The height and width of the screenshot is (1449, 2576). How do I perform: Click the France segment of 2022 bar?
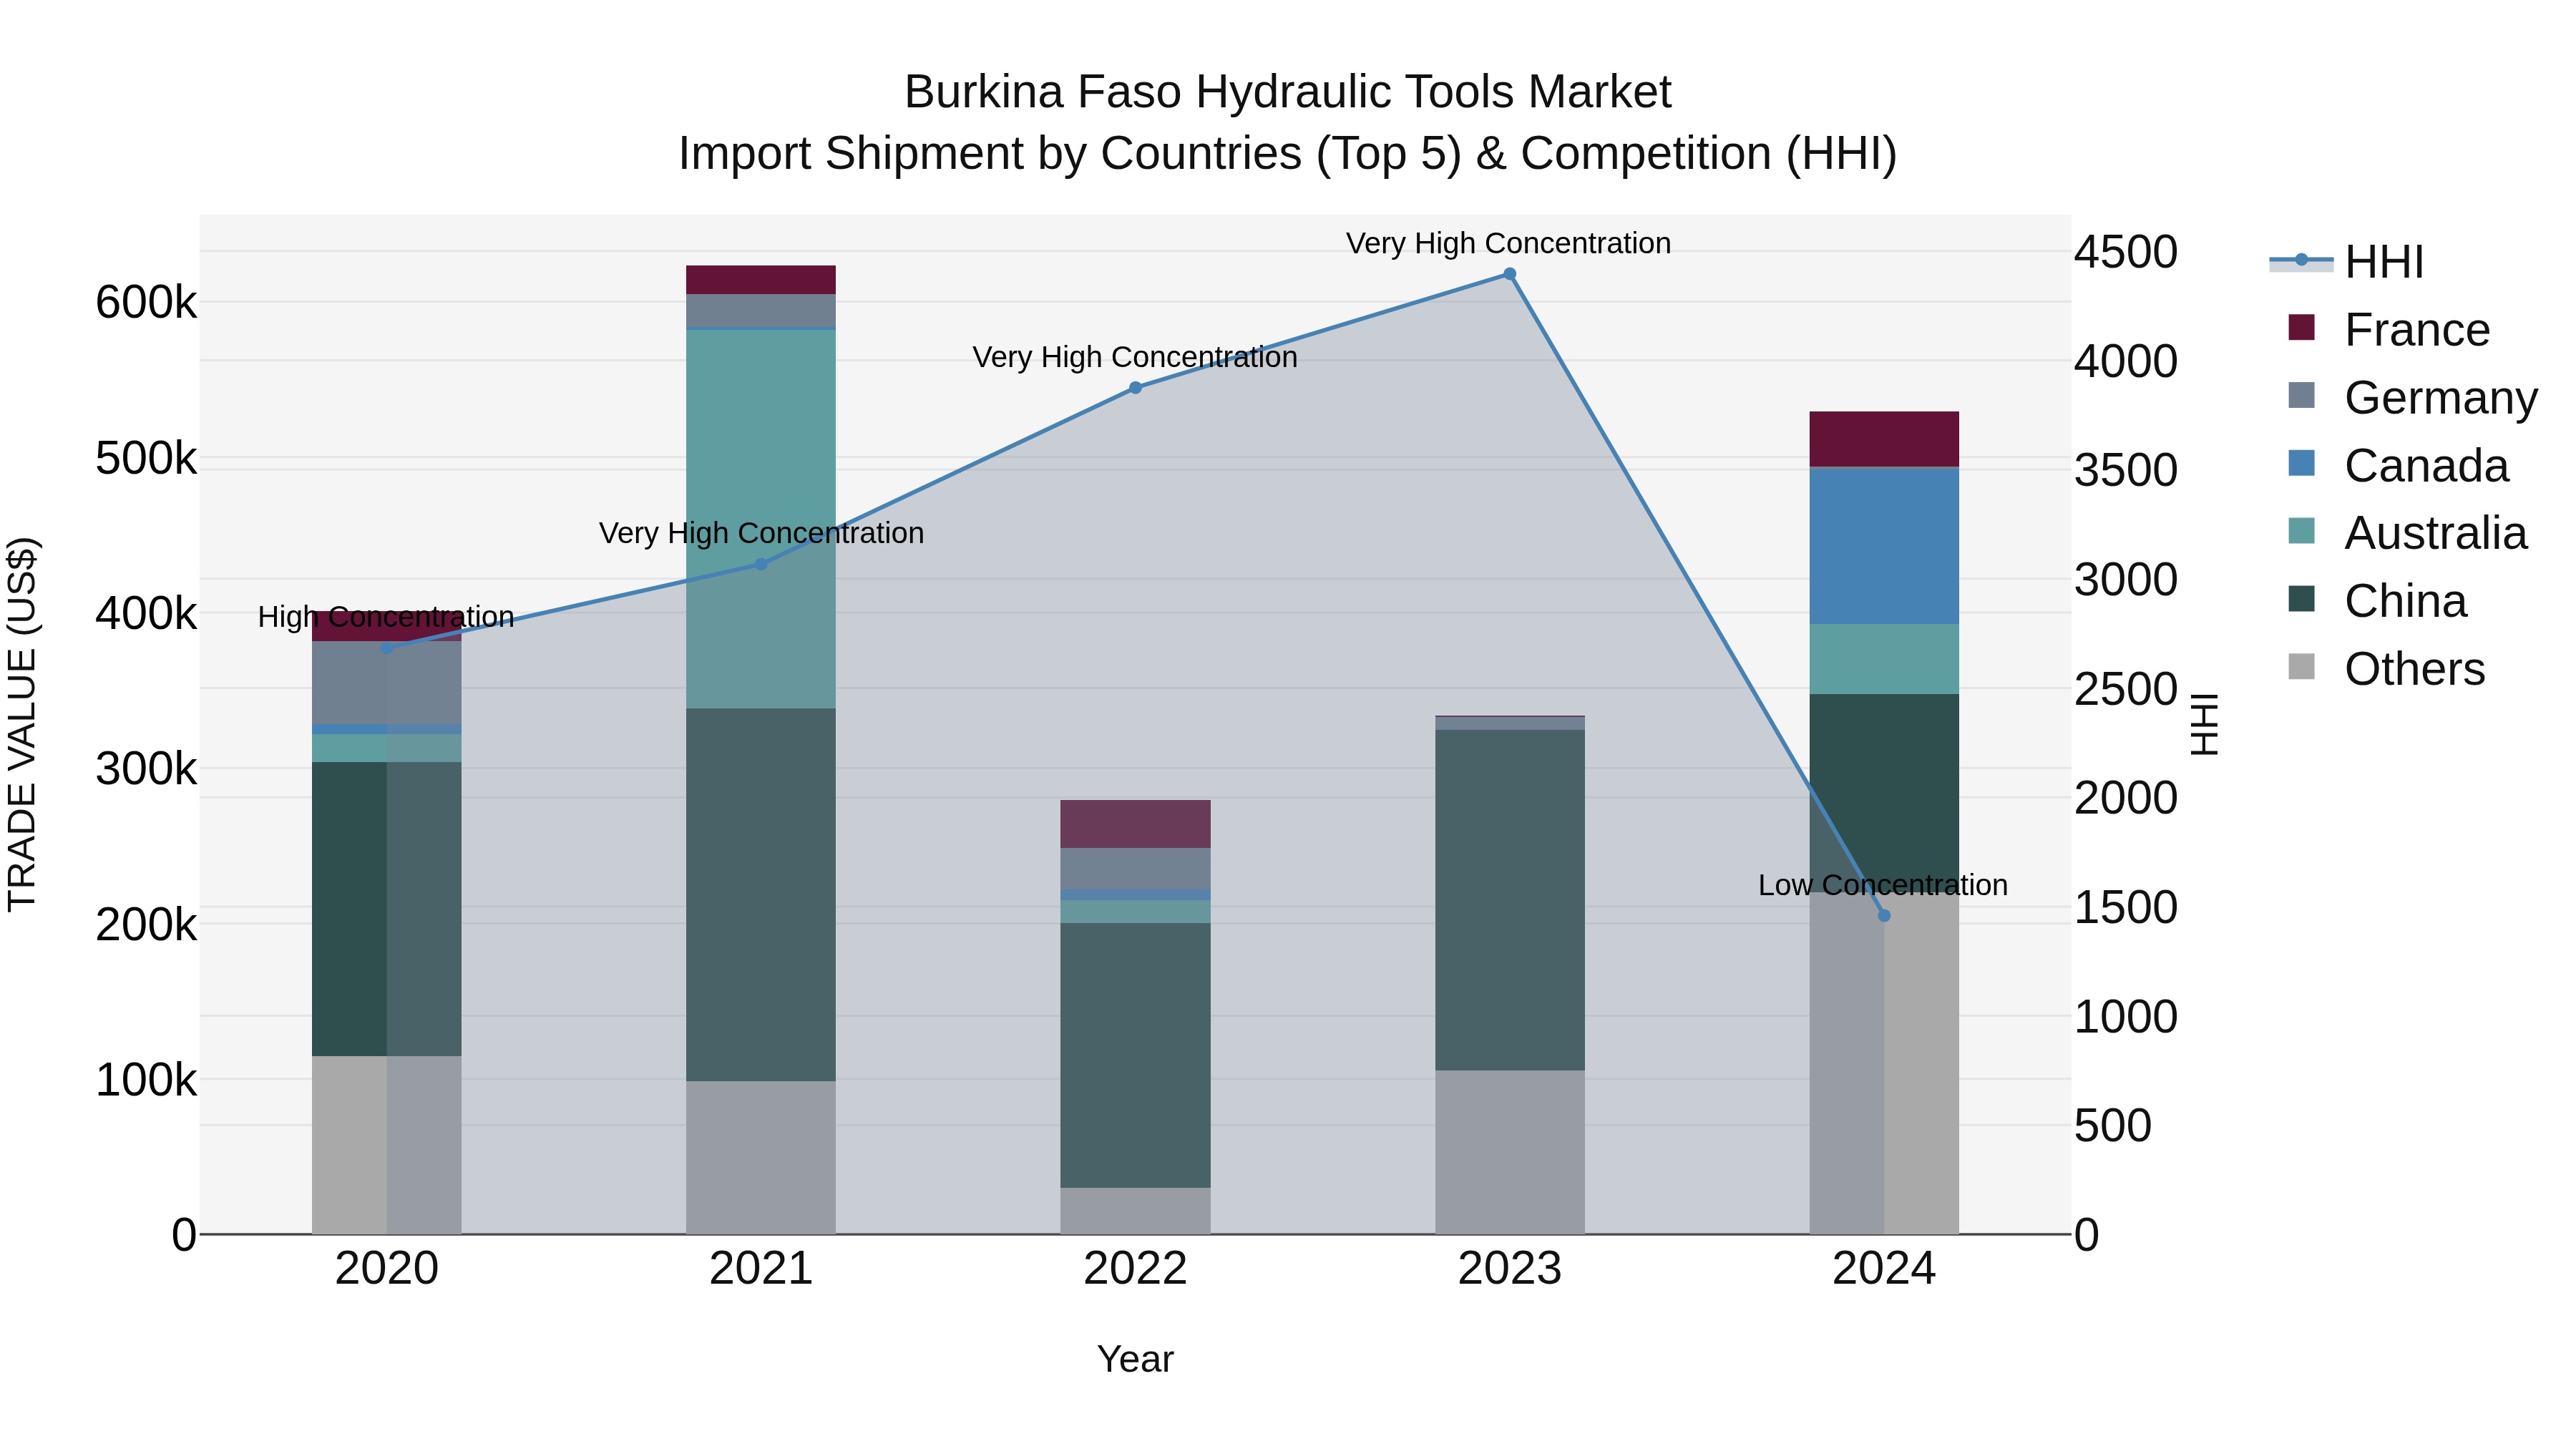pos(1135,824)
